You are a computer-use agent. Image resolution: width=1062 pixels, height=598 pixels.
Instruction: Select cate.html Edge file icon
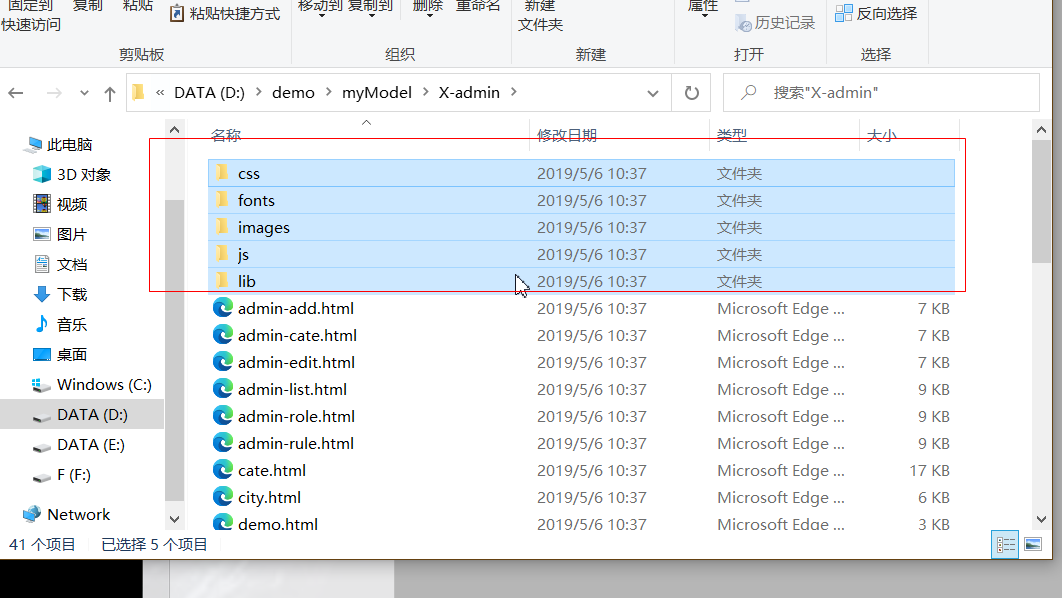click(x=223, y=470)
